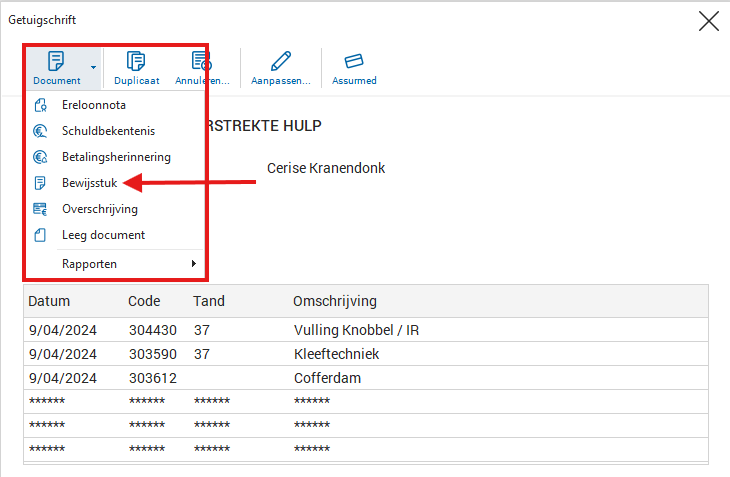
Task: Select the Bewijsstuk menu entry
Action: (90, 183)
